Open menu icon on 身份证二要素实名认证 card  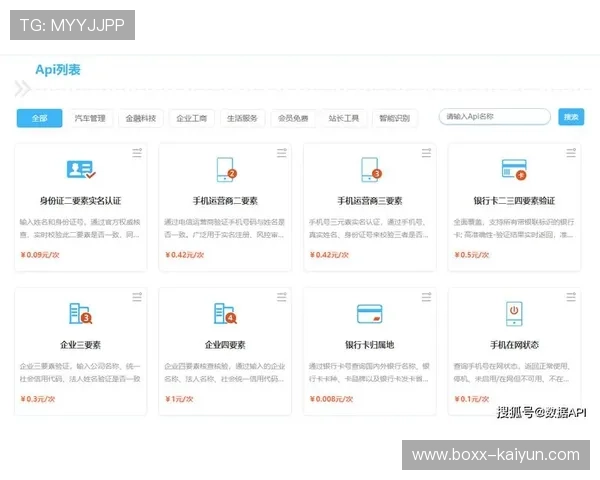137,153
